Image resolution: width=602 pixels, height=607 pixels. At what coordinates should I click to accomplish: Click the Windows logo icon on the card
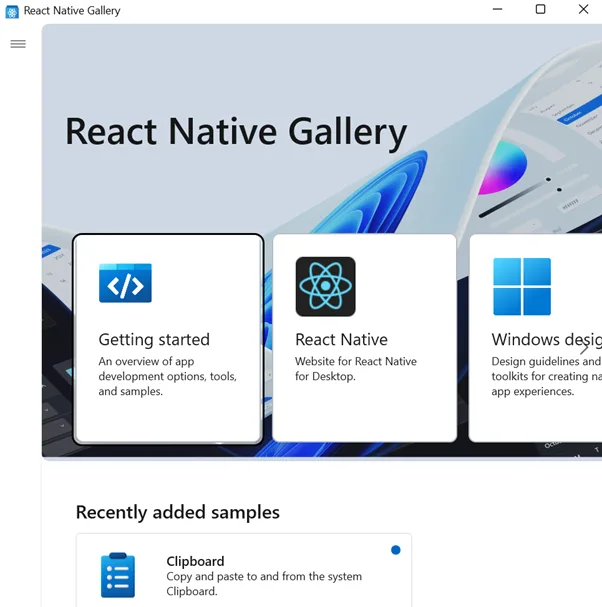tap(522, 286)
